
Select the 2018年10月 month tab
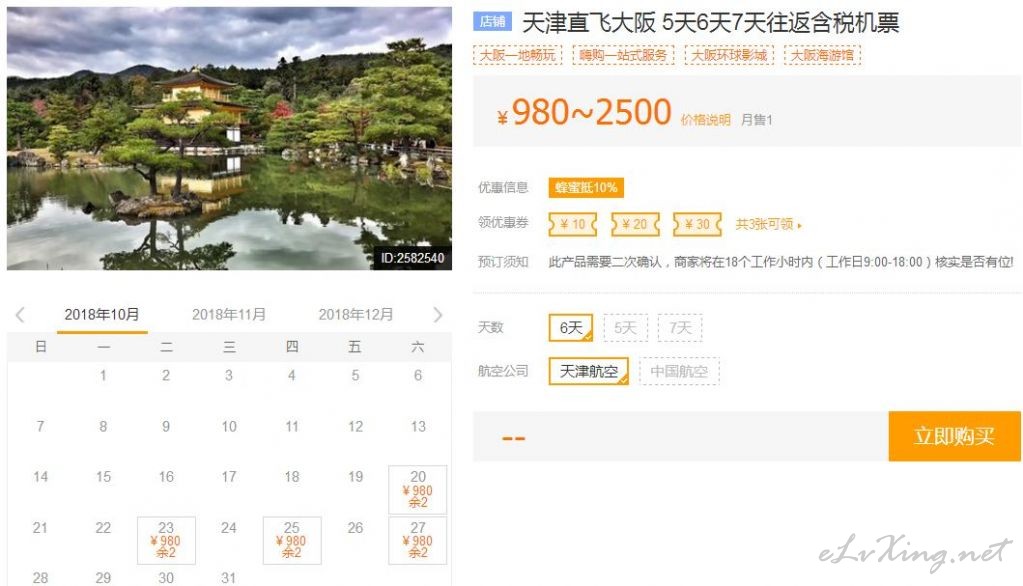tap(102, 315)
